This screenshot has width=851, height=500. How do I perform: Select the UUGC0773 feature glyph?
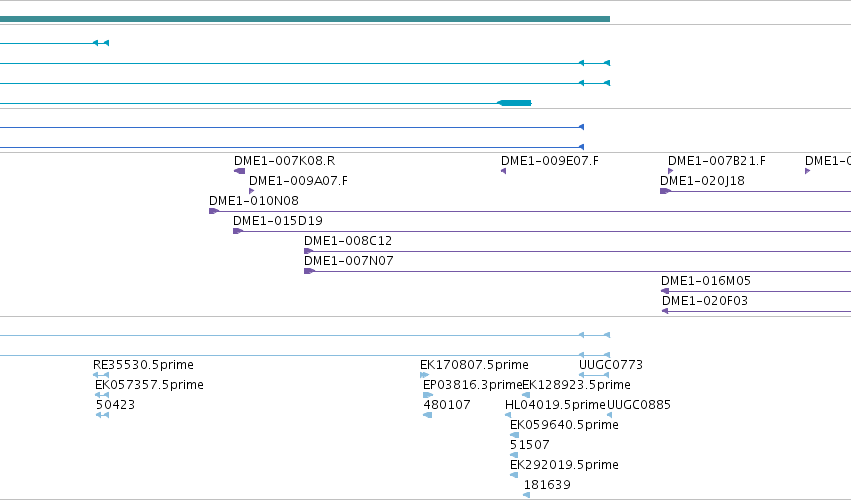pyautogui.click(x=594, y=375)
